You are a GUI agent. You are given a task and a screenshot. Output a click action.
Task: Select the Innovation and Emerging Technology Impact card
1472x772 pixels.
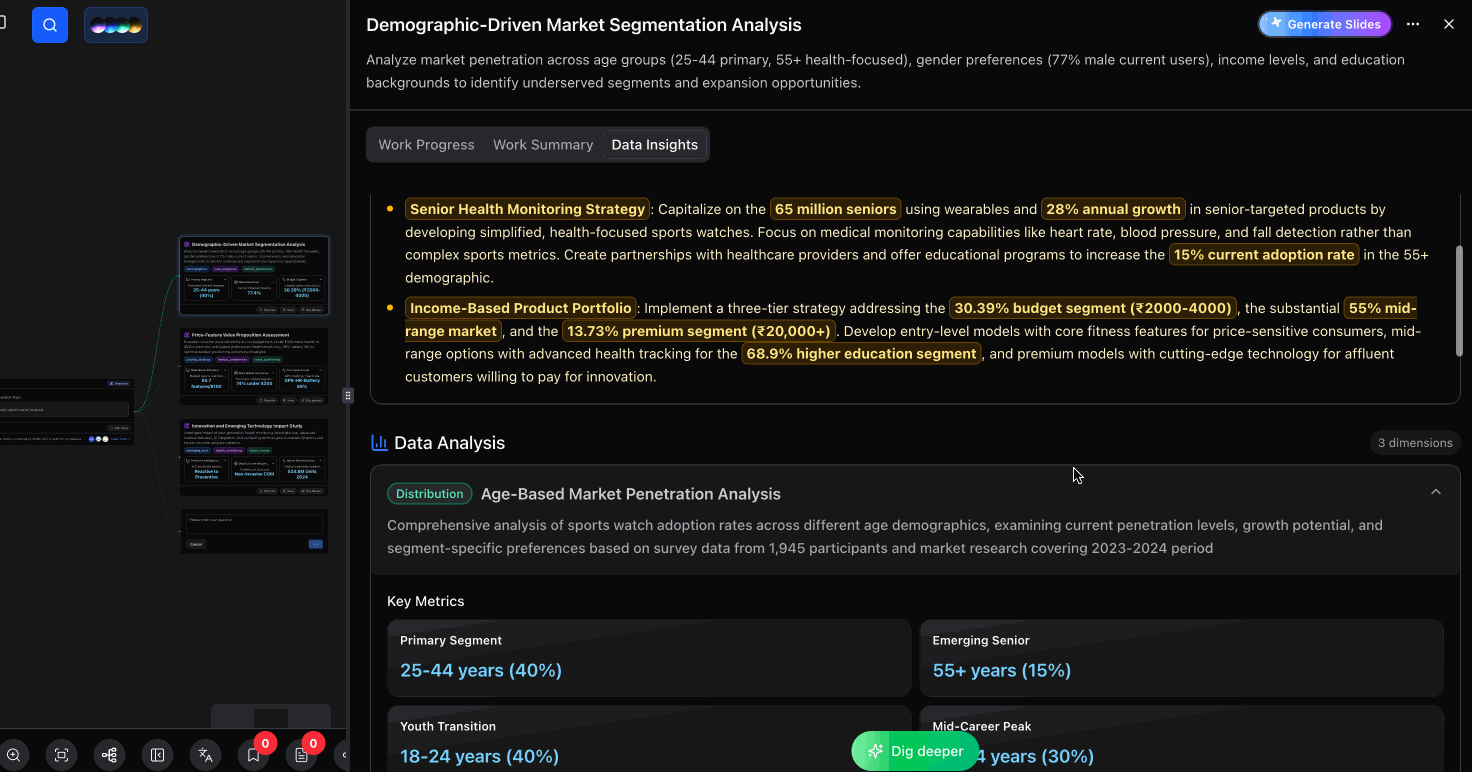point(254,457)
